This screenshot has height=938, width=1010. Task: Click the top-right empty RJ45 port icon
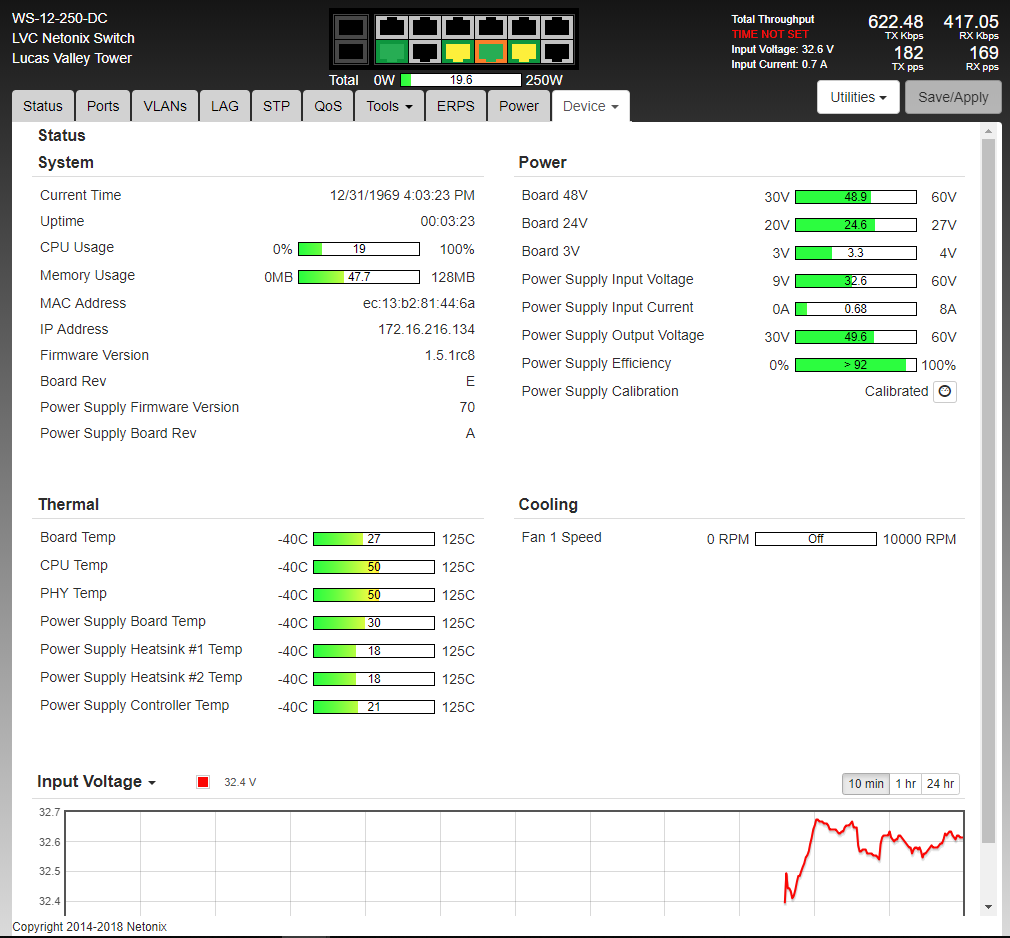coord(557,27)
